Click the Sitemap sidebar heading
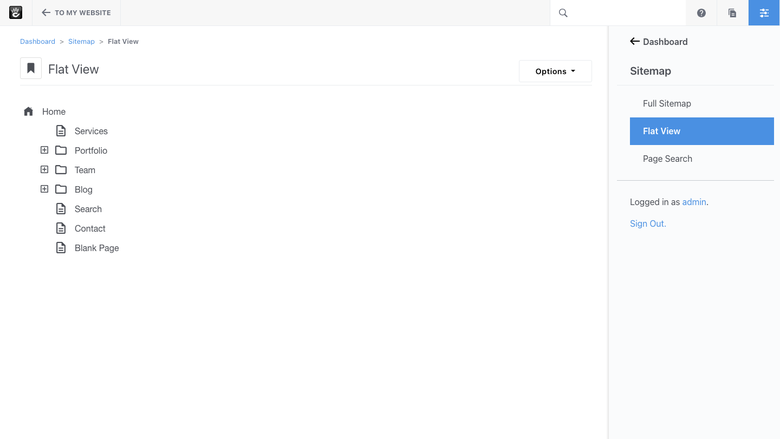Image resolution: width=780 pixels, height=439 pixels. point(650,71)
